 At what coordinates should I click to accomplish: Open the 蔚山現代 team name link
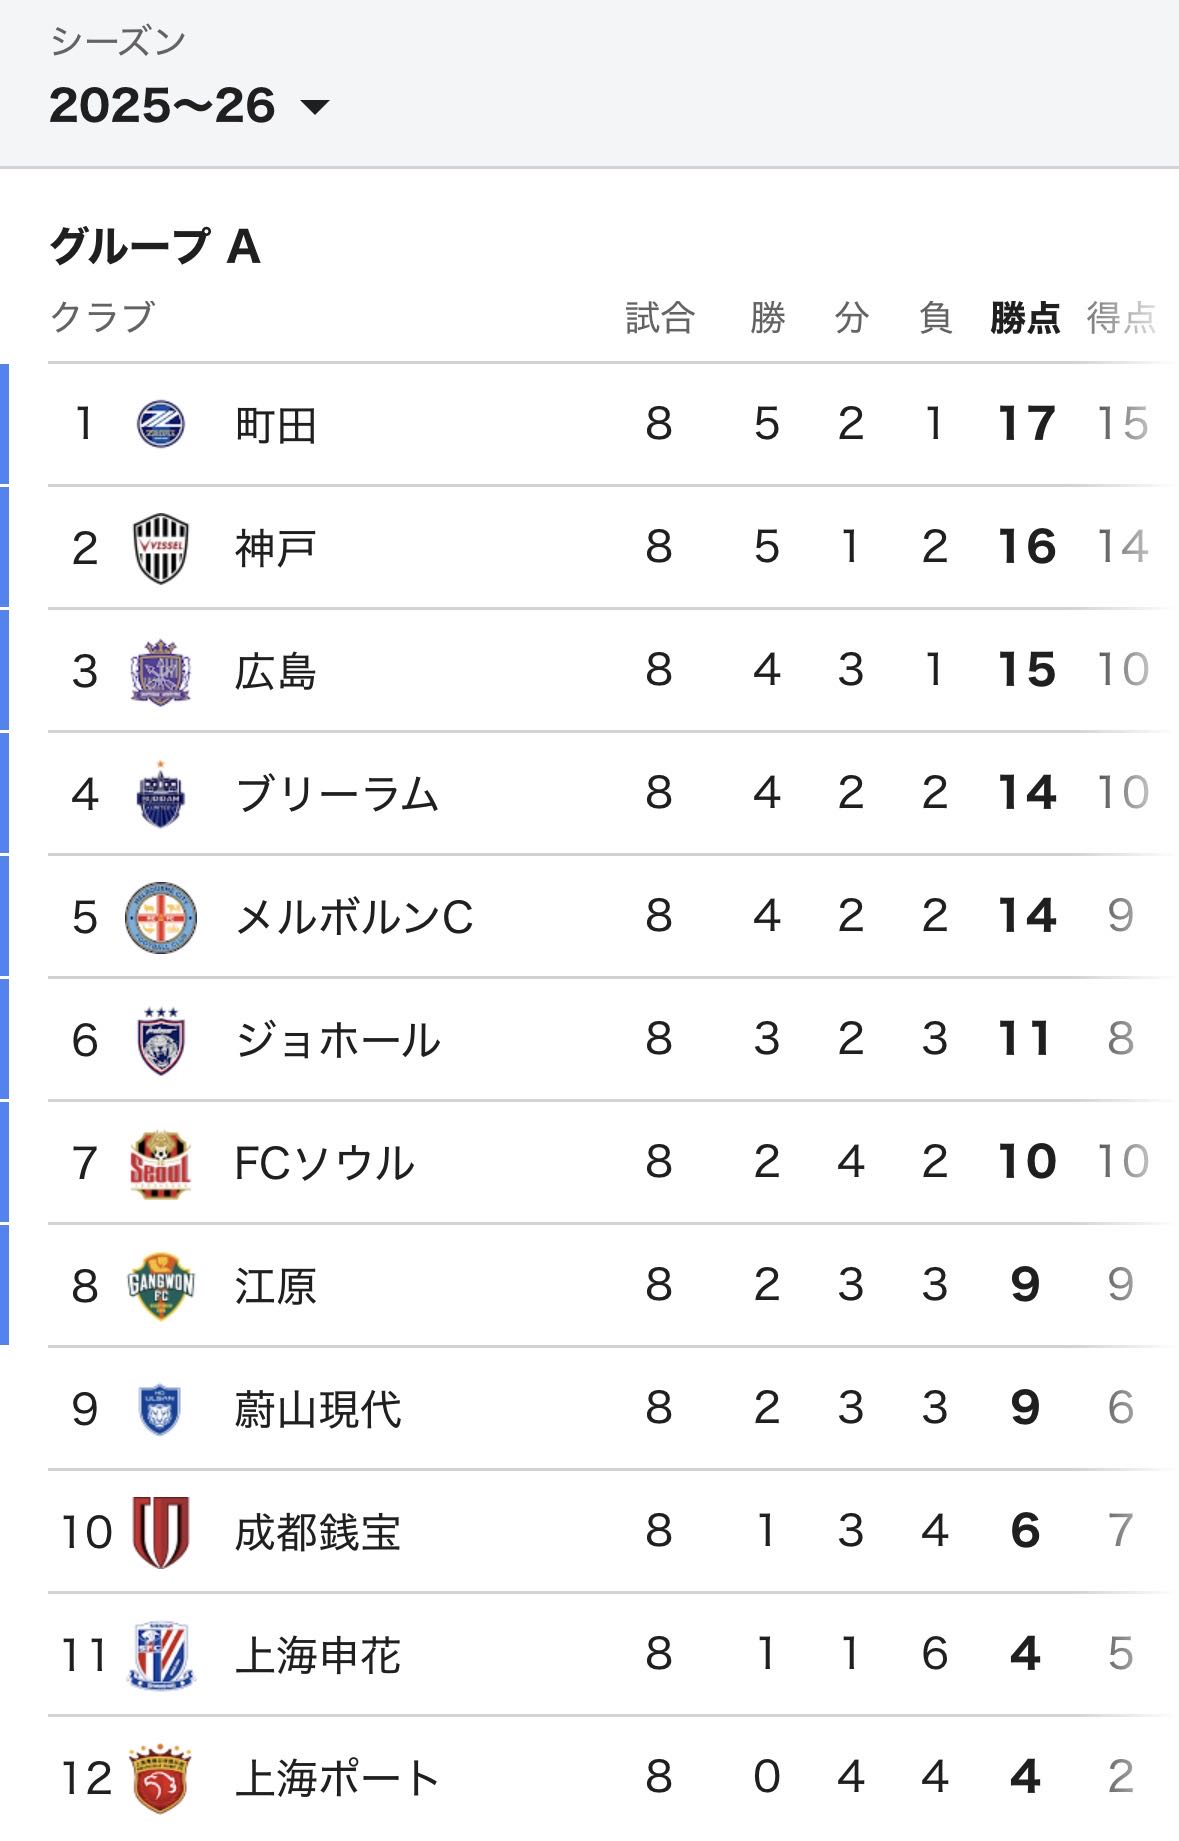(x=318, y=1410)
